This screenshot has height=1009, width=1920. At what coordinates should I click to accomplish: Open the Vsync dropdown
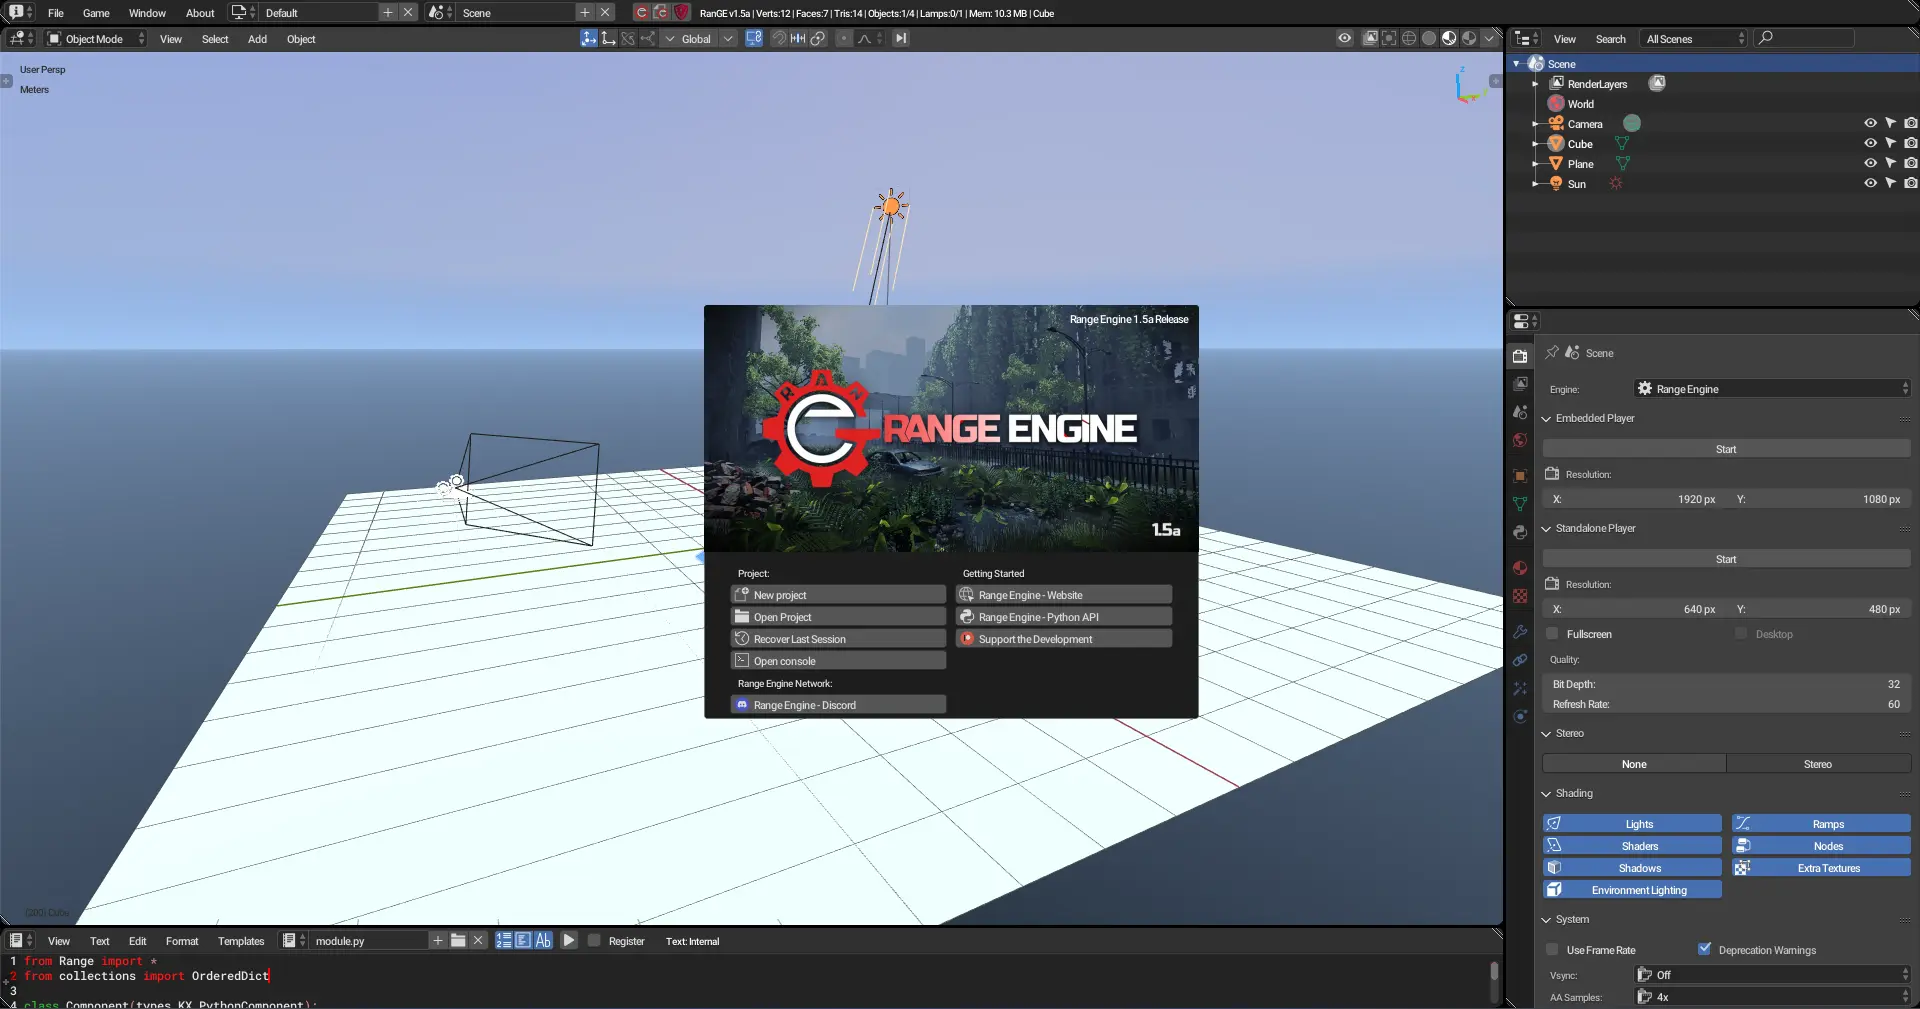click(1772, 974)
